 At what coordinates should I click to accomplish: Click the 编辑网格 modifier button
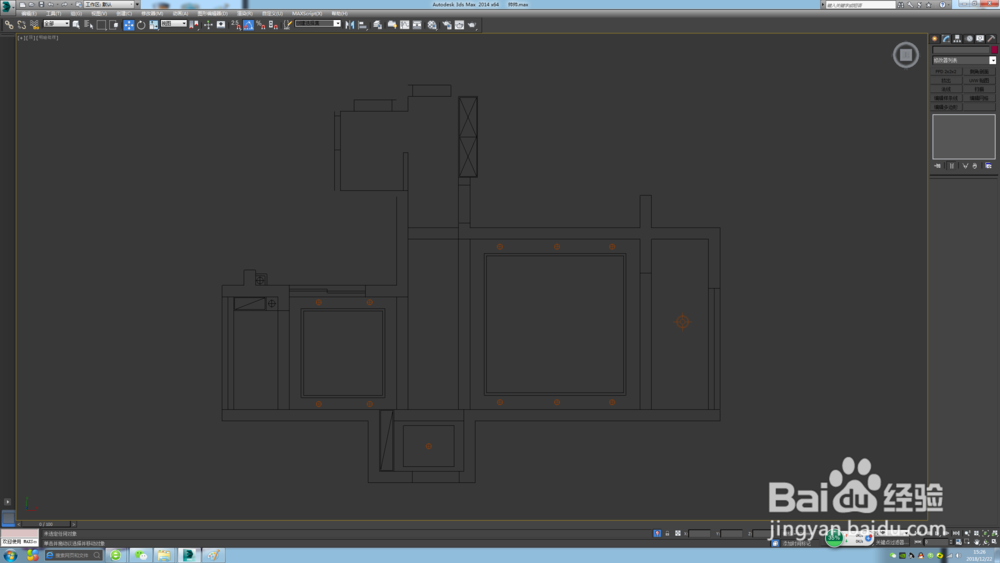tap(979, 98)
